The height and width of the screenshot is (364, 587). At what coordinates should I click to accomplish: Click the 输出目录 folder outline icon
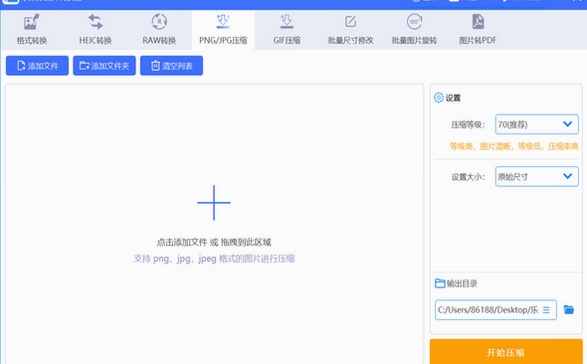pyautogui.click(x=440, y=283)
